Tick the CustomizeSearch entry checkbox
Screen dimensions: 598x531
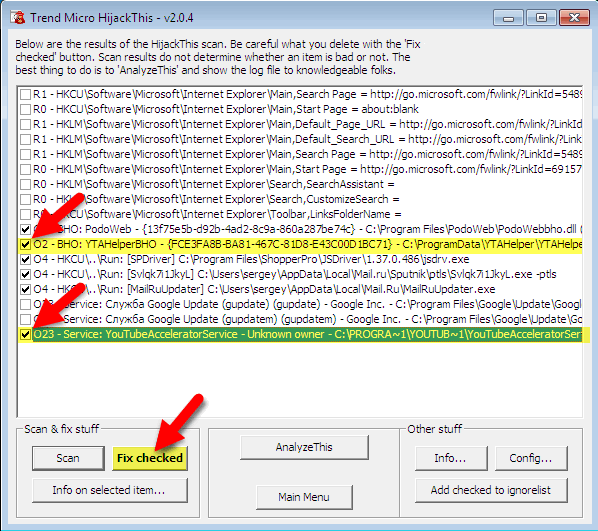tap(25, 199)
